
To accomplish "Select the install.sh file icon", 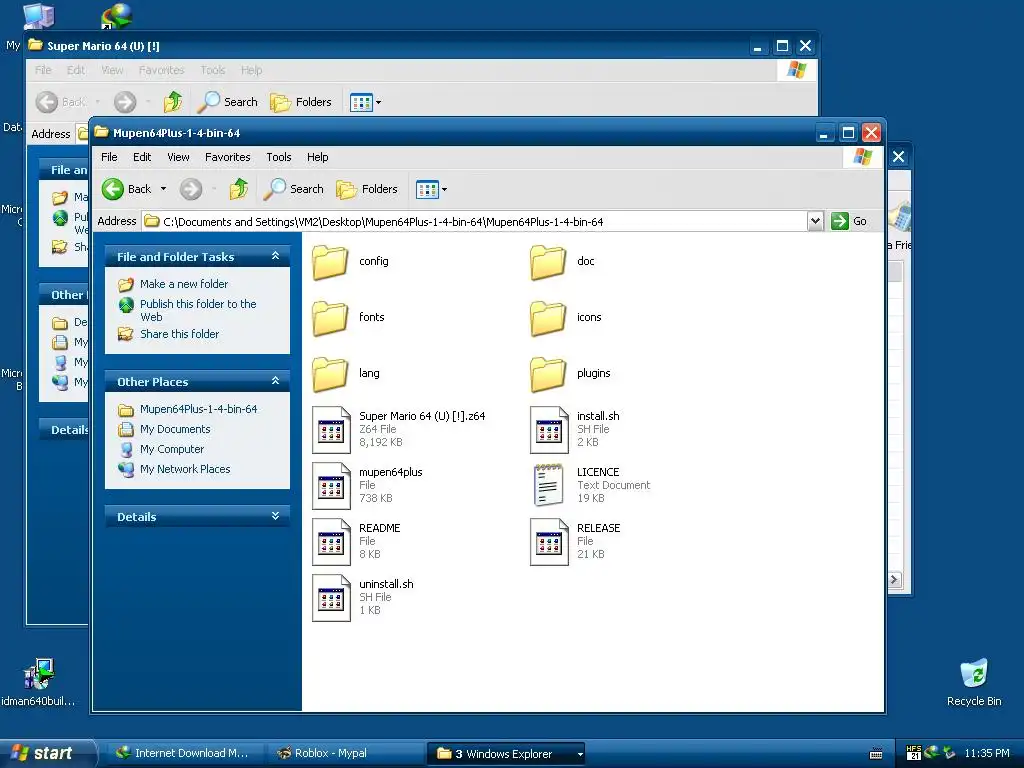I will tap(549, 430).
